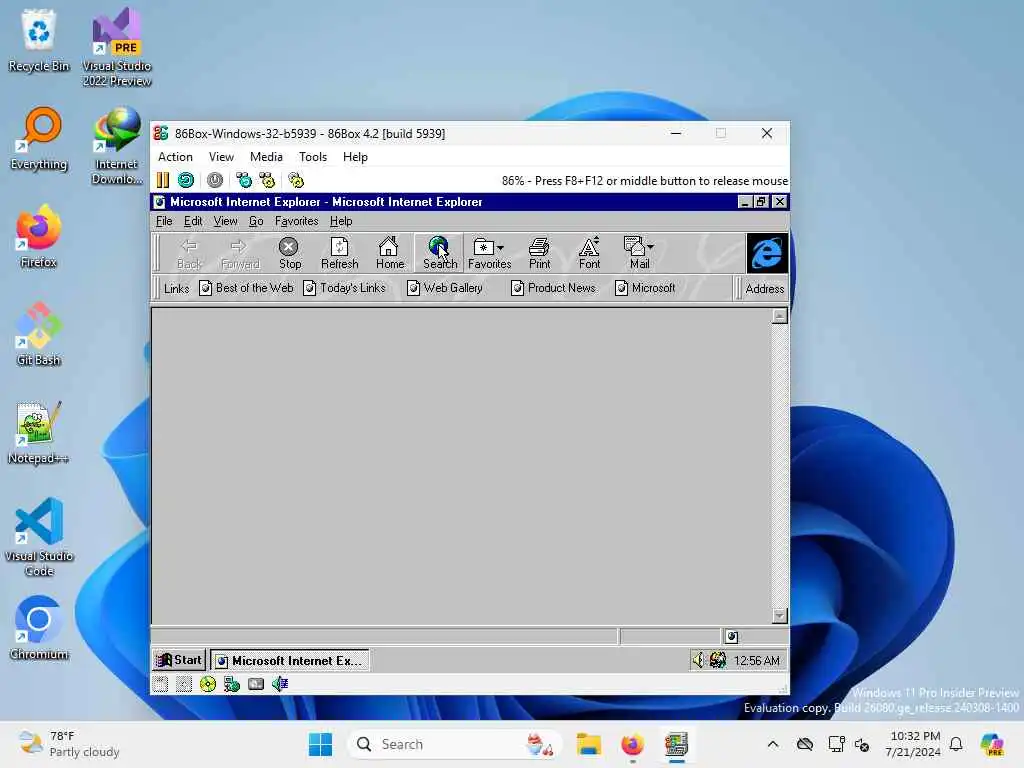1024x768 pixels.
Task: Open the Go menu in Internet Explorer
Action: (x=256, y=221)
